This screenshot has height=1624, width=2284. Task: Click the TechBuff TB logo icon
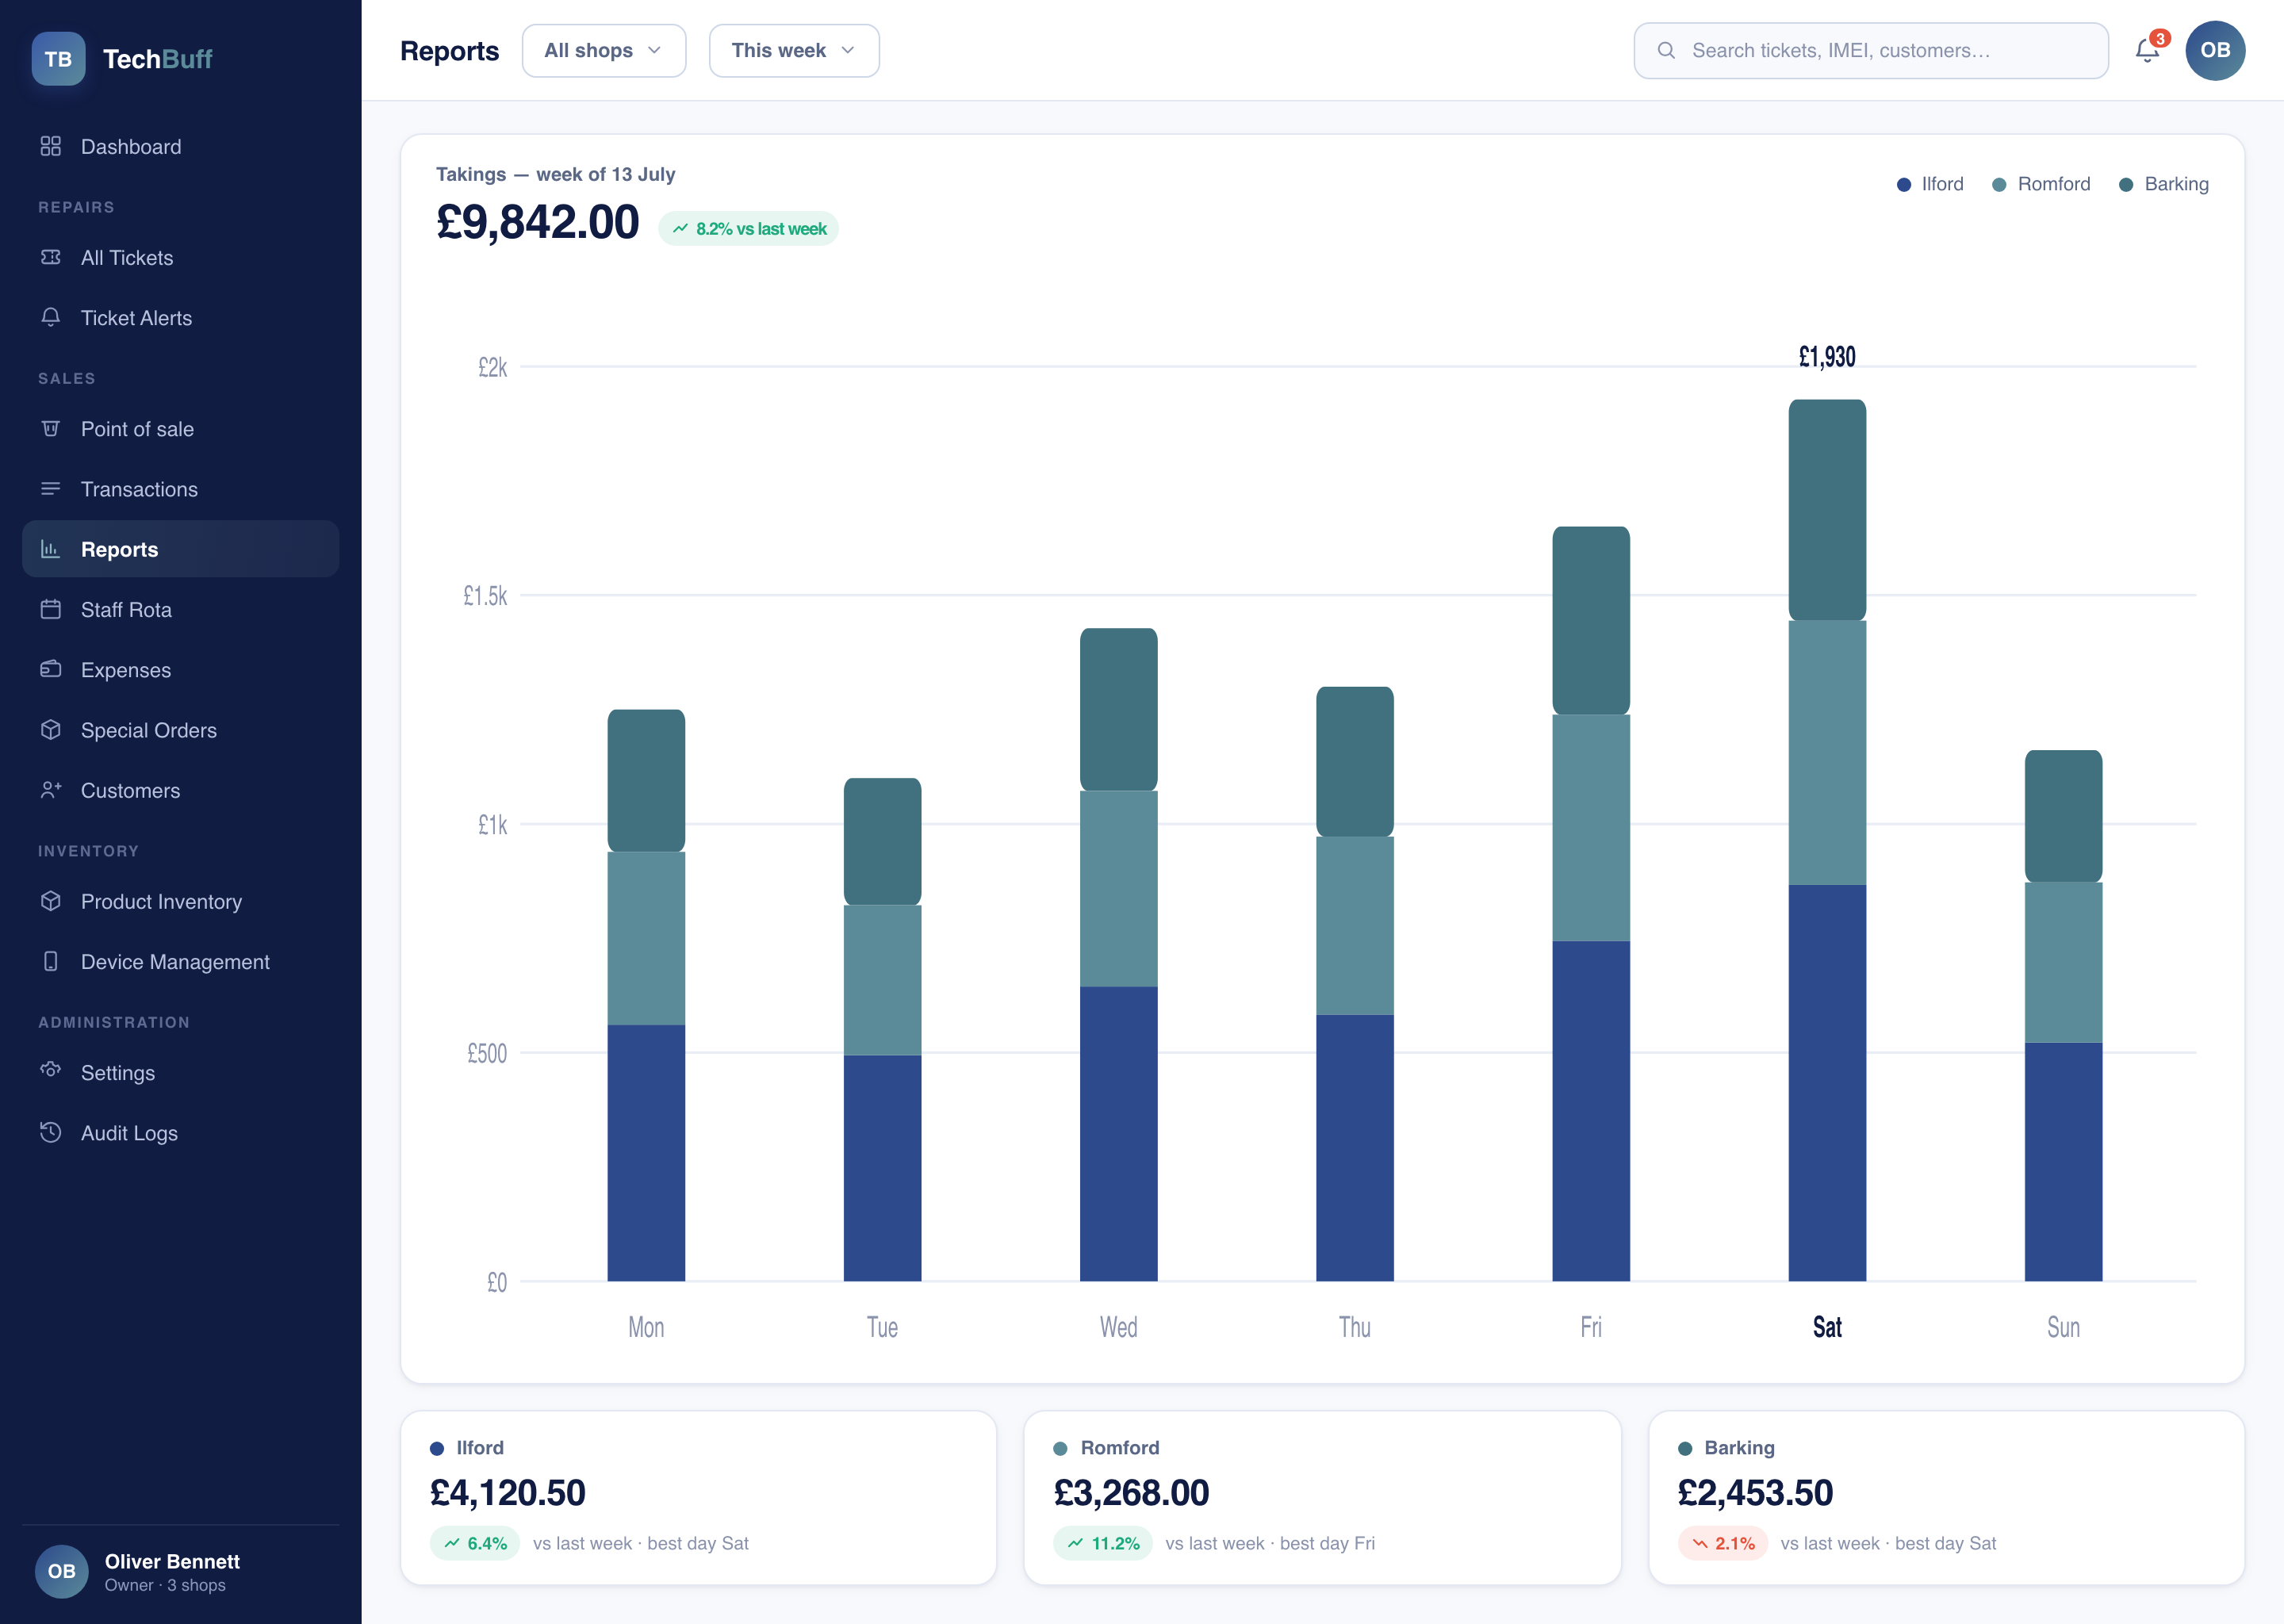point(58,59)
